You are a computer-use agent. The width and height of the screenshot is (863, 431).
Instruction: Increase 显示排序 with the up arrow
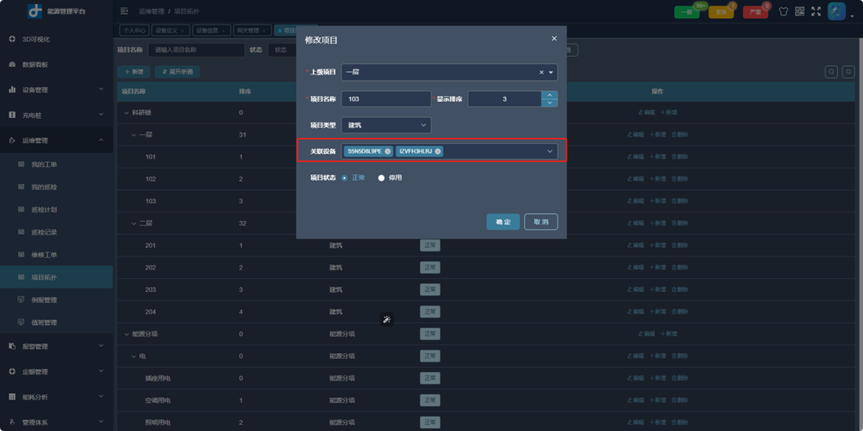pos(549,95)
